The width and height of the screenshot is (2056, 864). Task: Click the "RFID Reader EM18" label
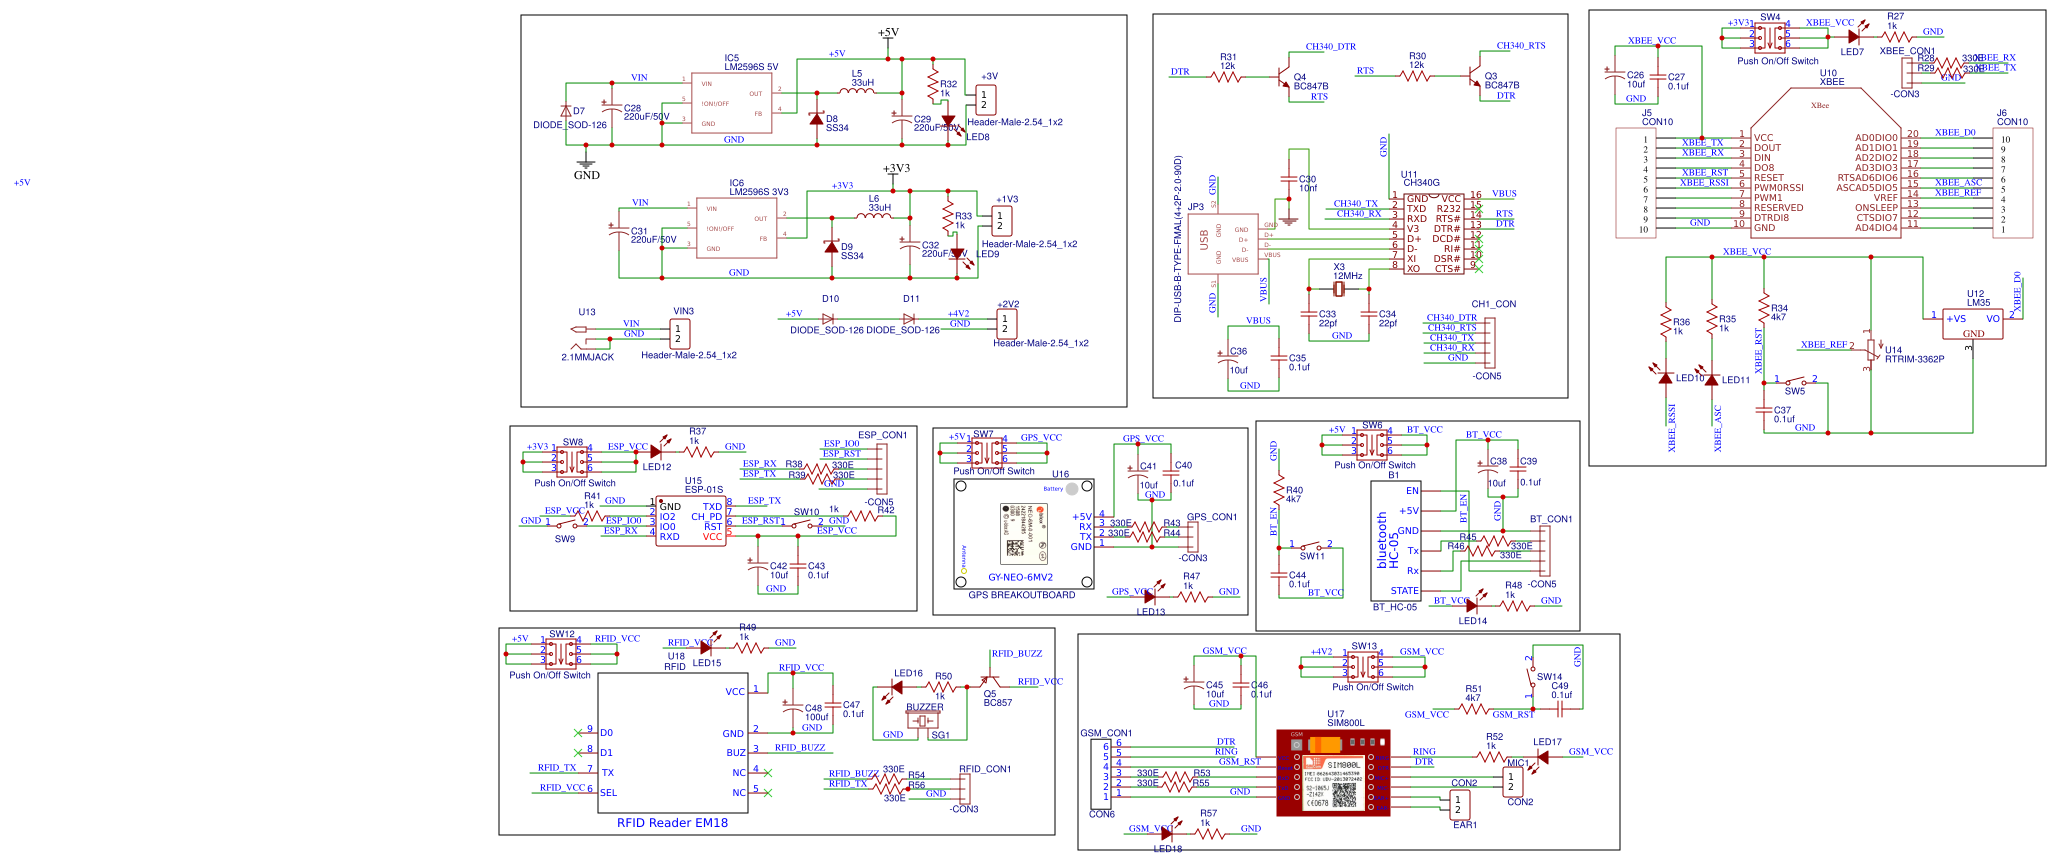pos(672,823)
